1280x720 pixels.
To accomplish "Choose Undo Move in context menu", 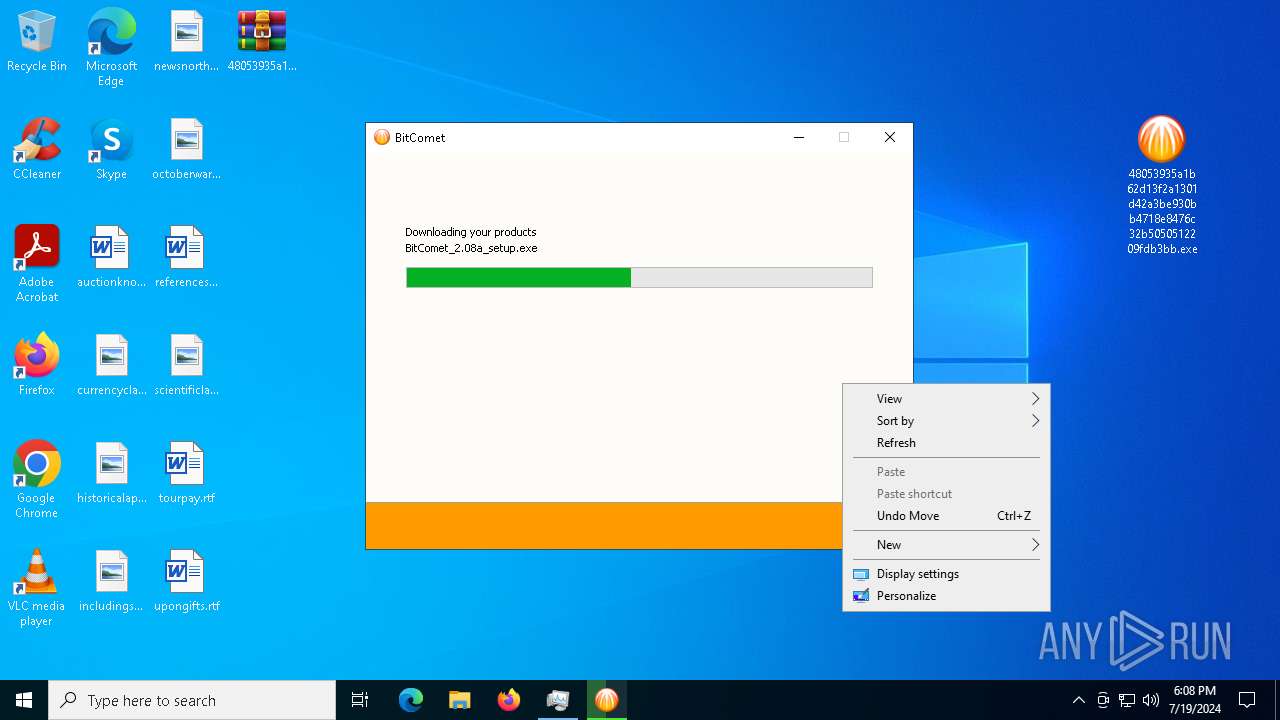I will coord(946,516).
